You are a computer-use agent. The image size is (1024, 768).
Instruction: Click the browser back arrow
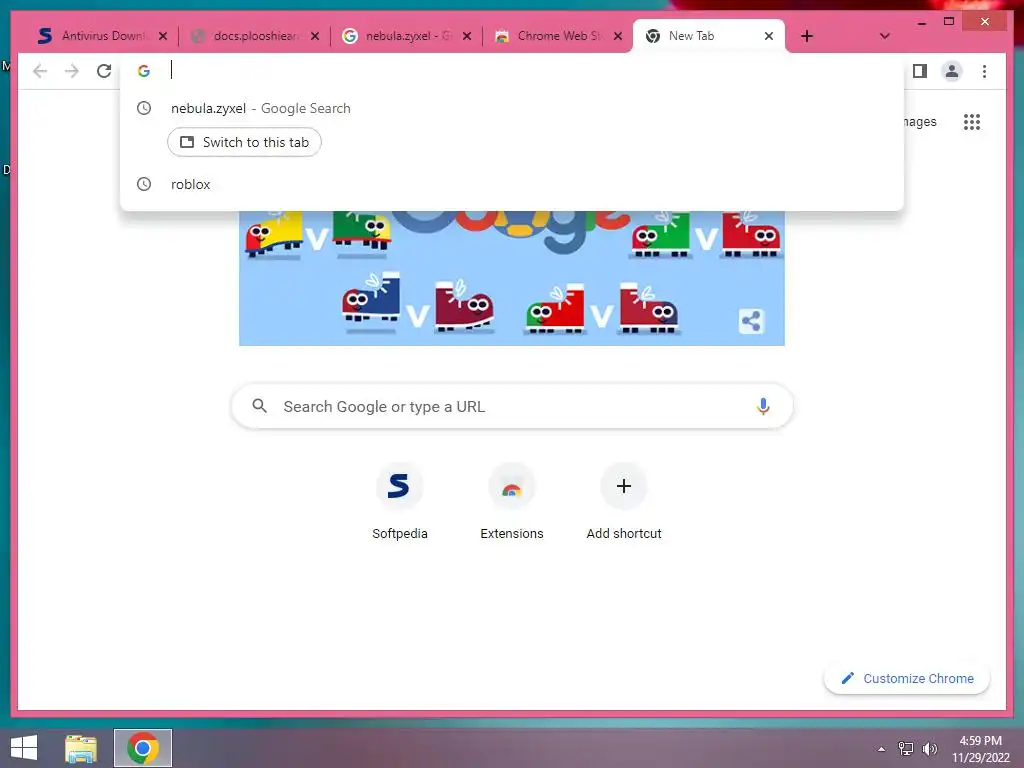coord(40,71)
